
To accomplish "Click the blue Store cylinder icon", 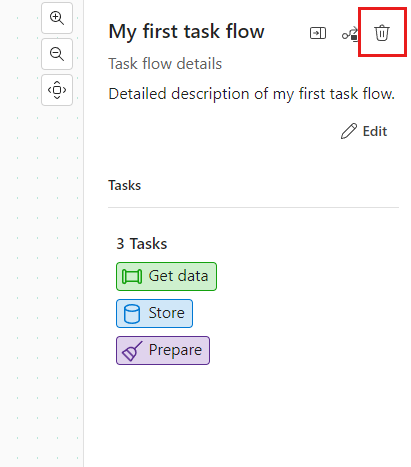I will click(132, 314).
